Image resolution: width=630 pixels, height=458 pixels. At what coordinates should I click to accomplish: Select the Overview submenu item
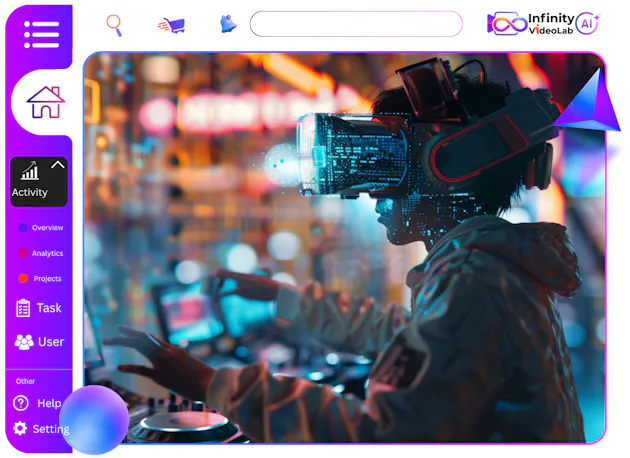(46, 228)
